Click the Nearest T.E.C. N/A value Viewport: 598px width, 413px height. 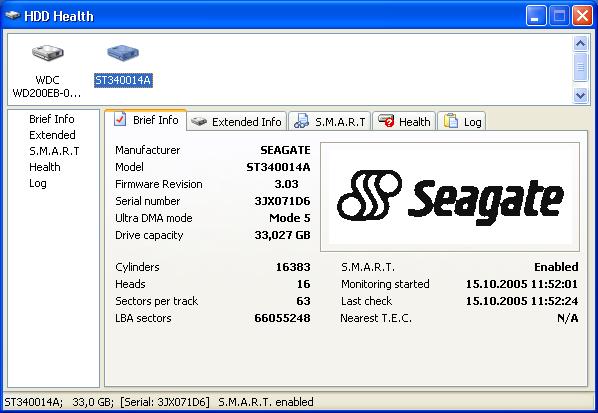(x=567, y=318)
